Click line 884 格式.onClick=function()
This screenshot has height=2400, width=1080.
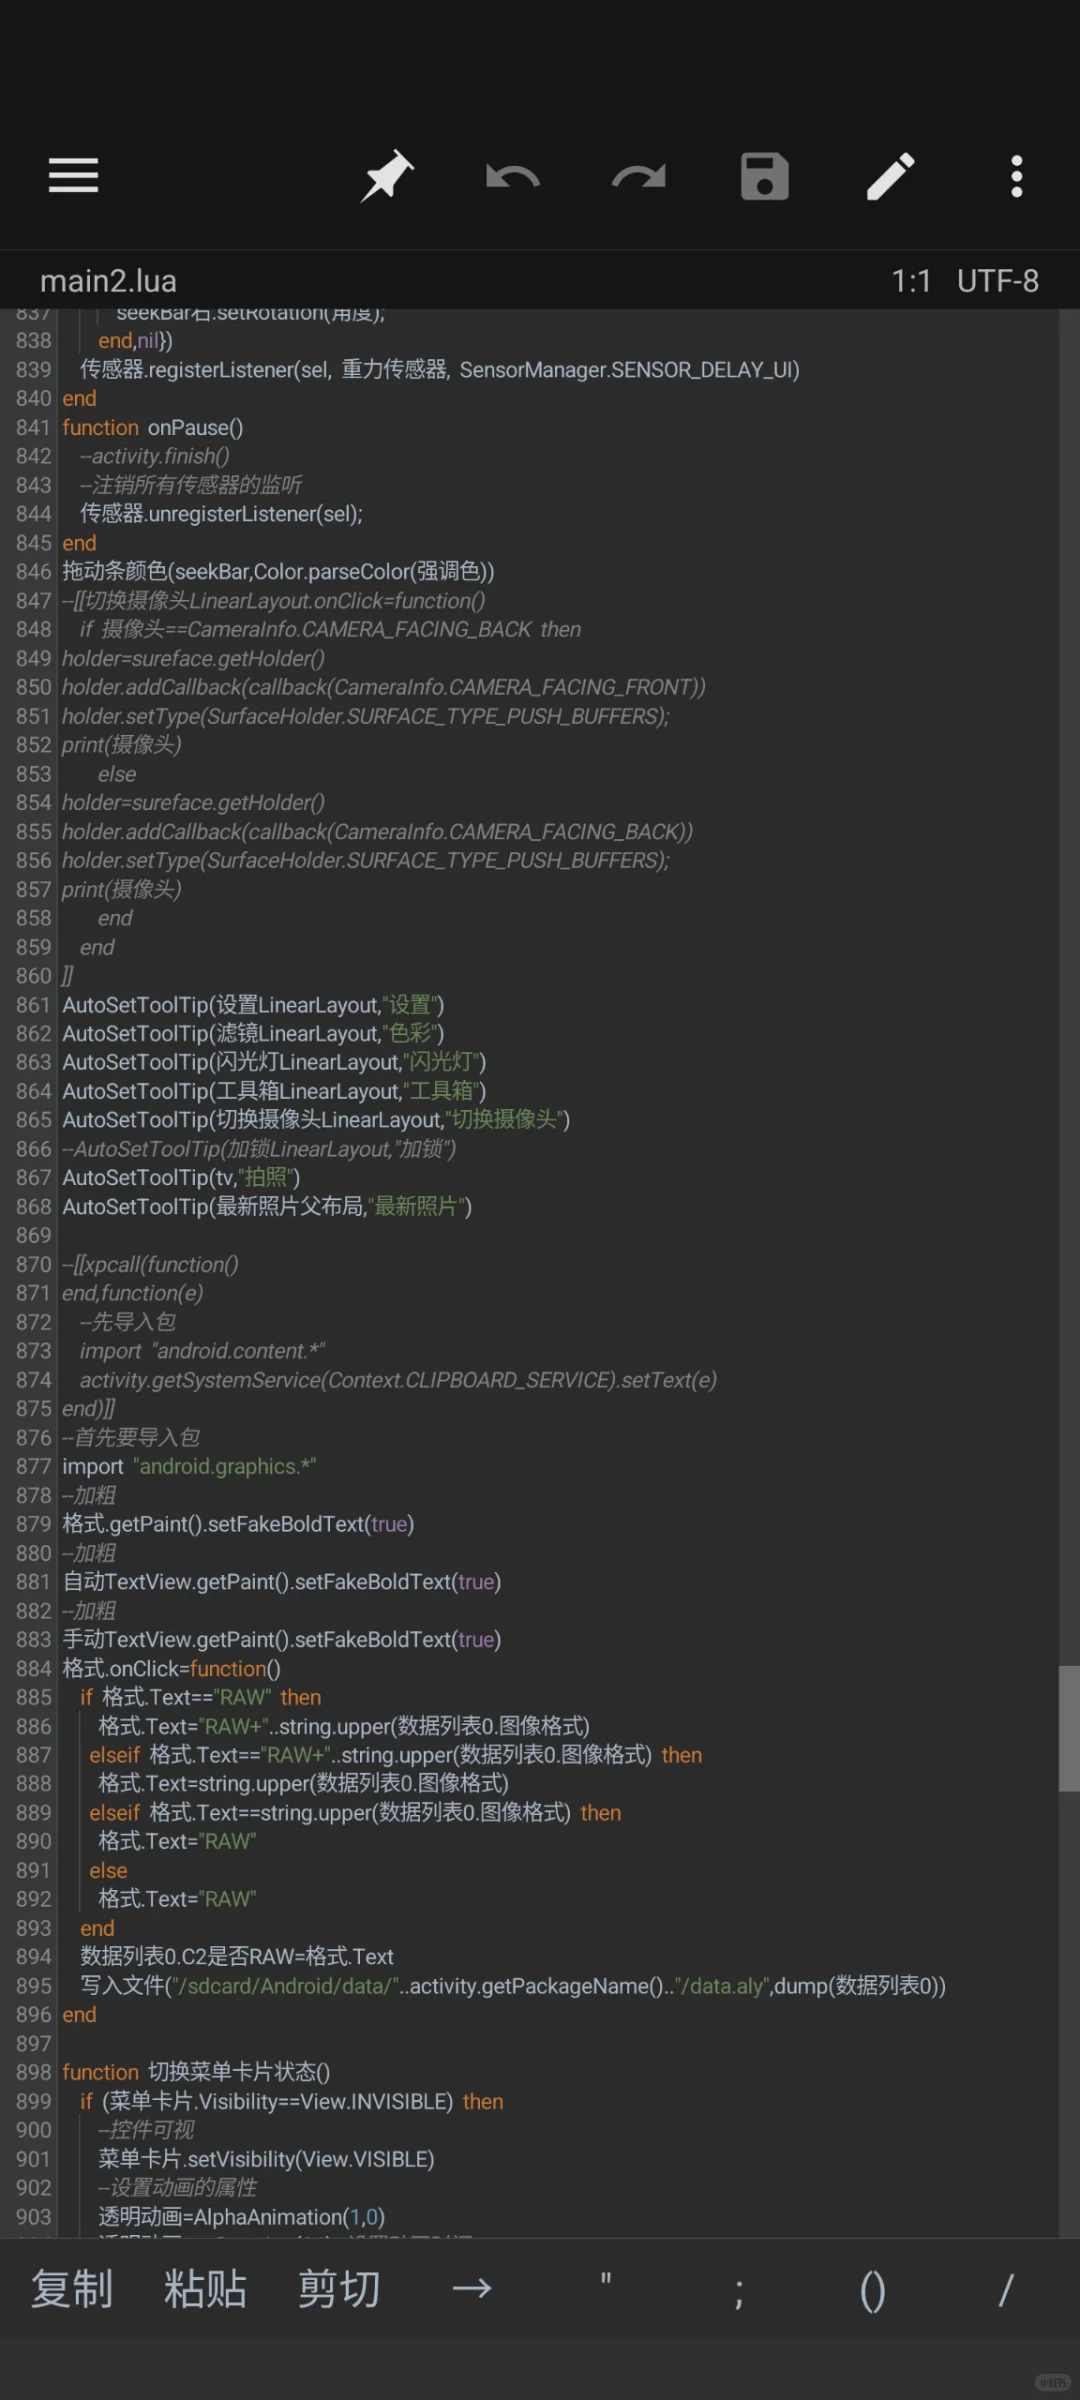coord(171,1669)
